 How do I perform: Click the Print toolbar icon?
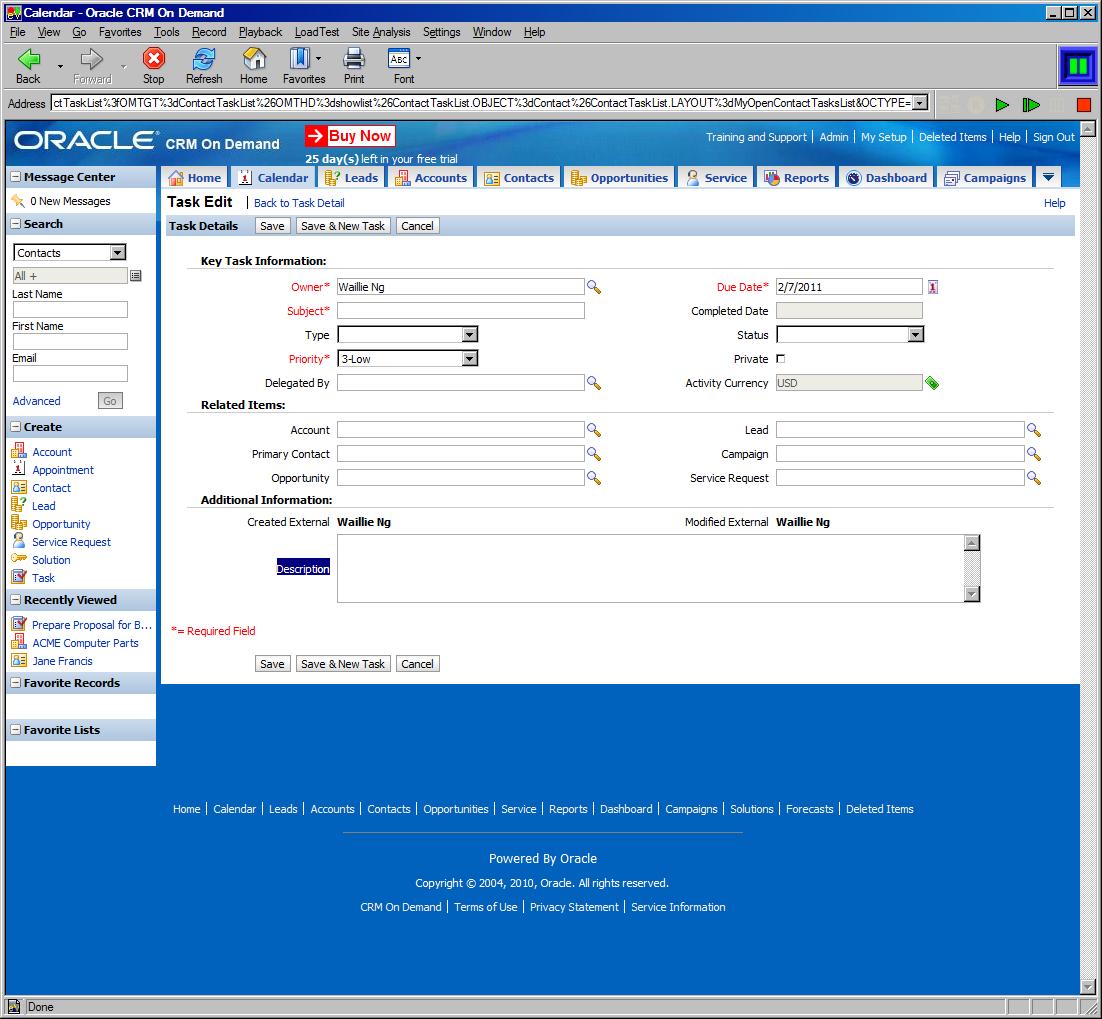pyautogui.click(x=354, y=58)
